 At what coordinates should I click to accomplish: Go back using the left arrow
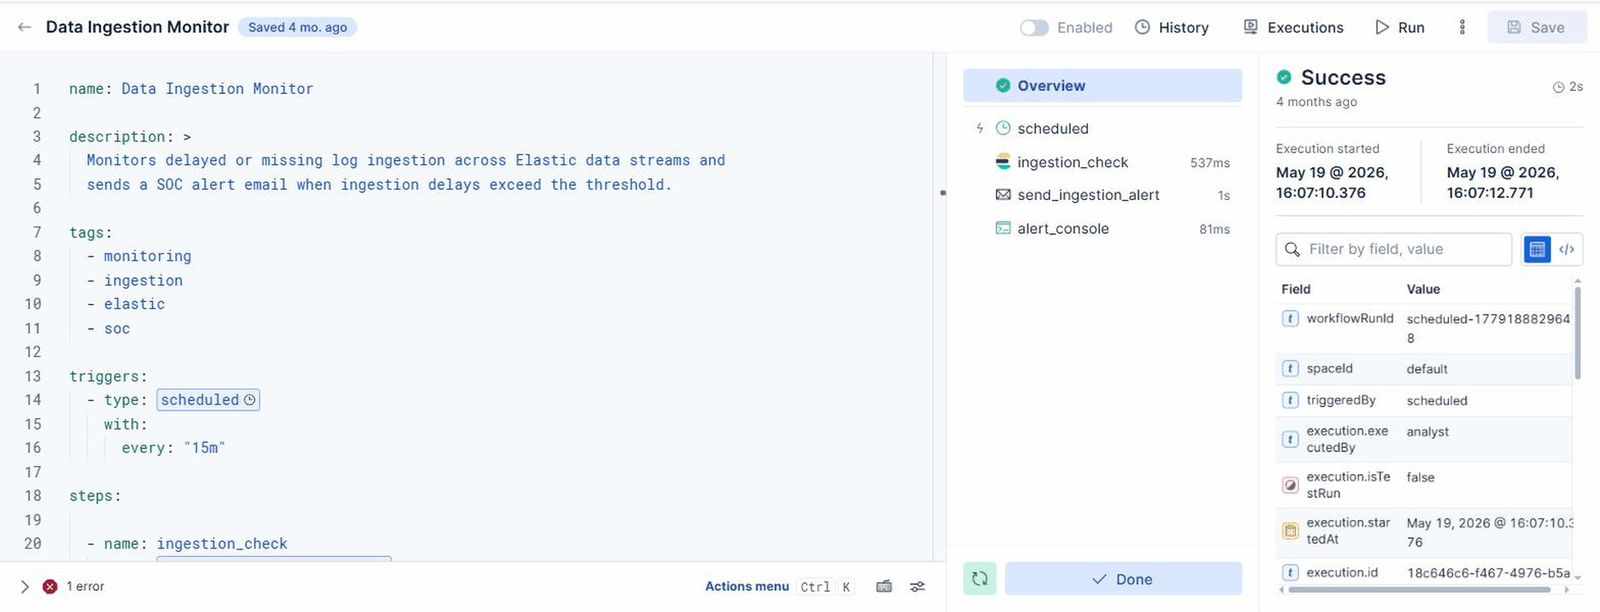(x=24, y=27)
